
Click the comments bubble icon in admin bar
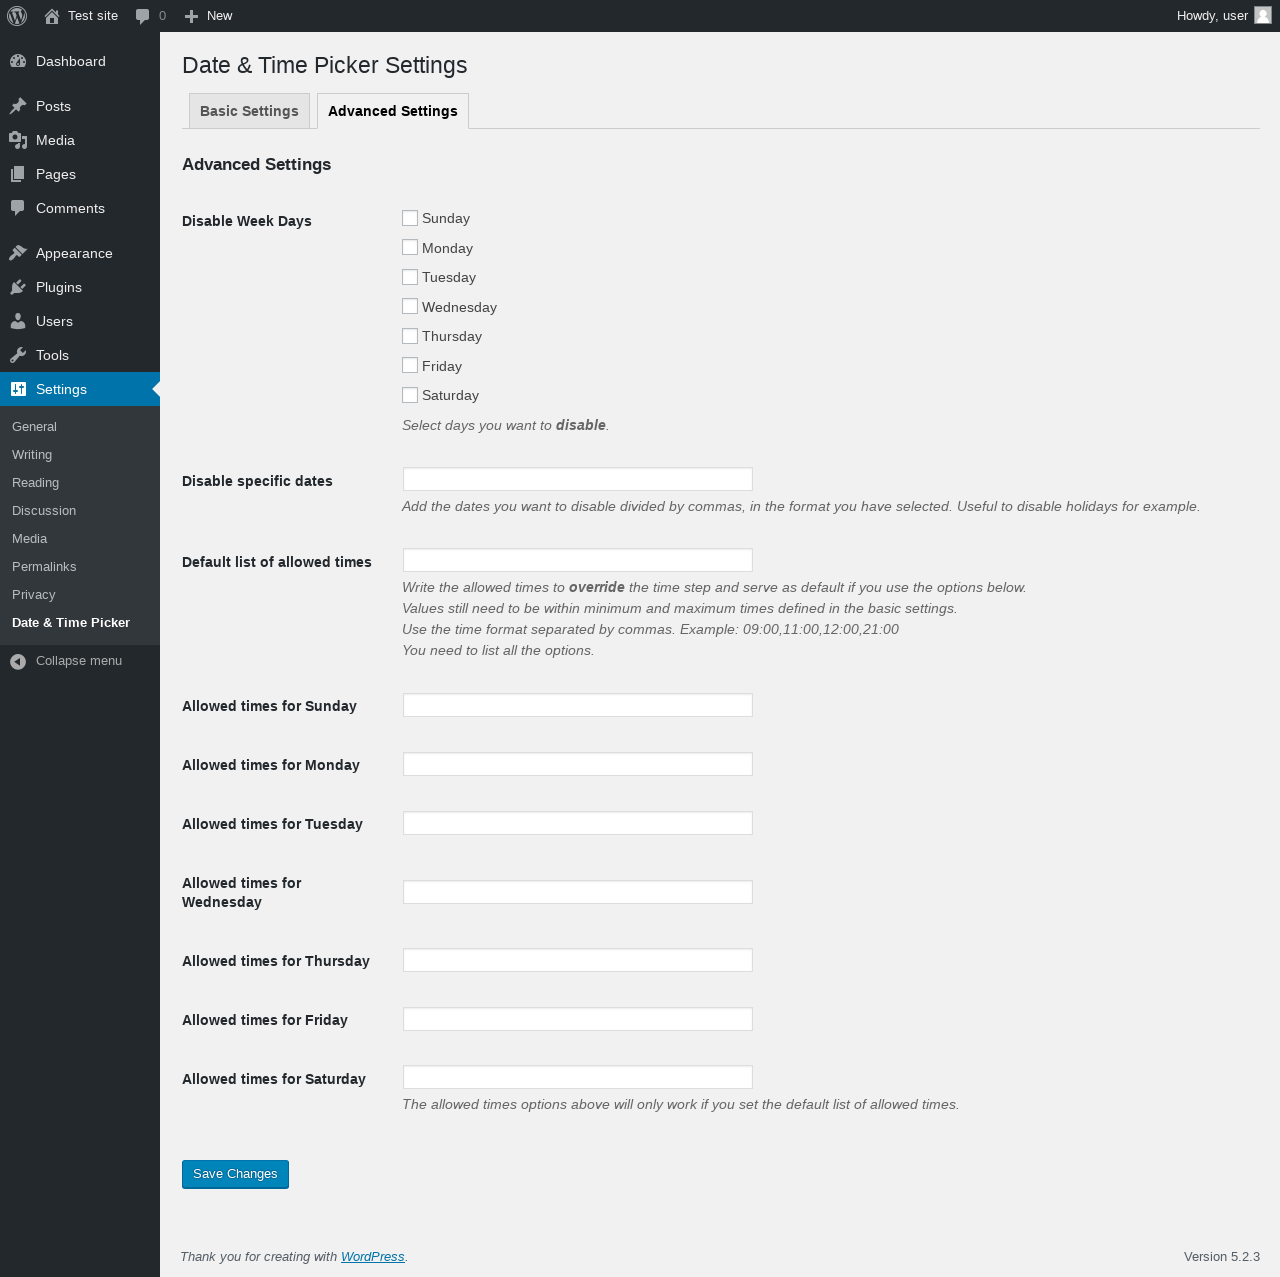point(143,16)
